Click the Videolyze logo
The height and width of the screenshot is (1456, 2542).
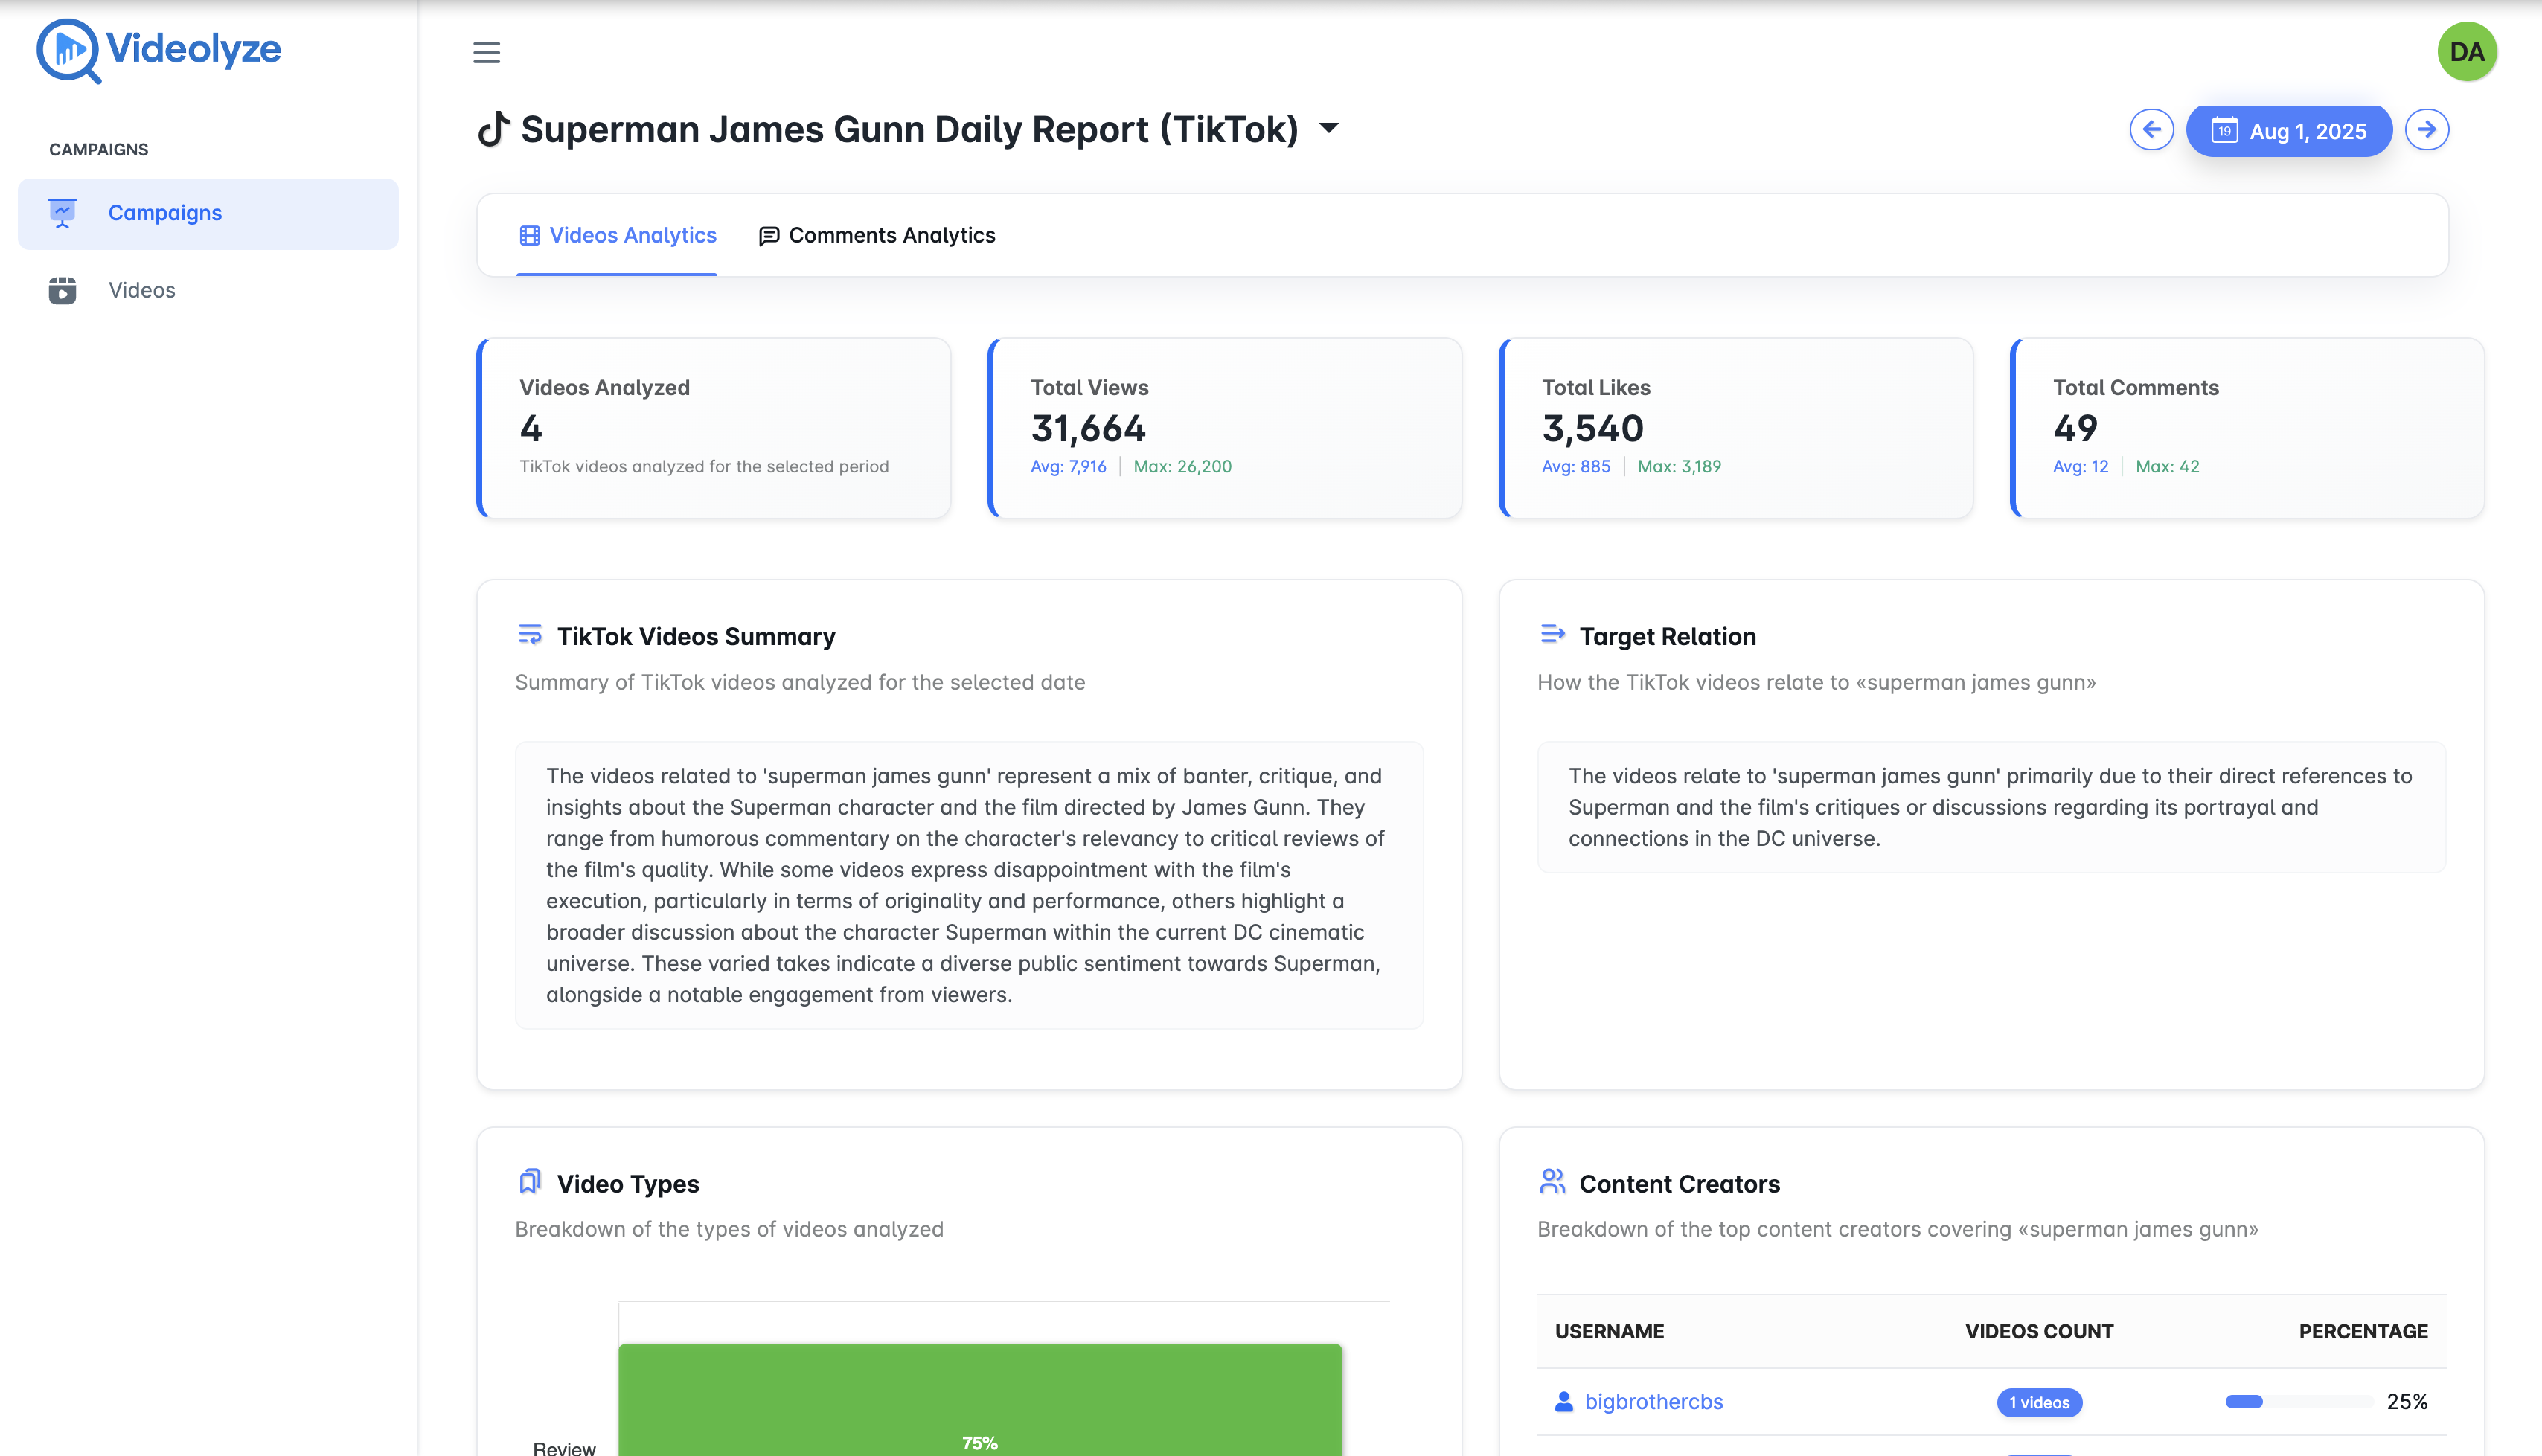[159, 50]
